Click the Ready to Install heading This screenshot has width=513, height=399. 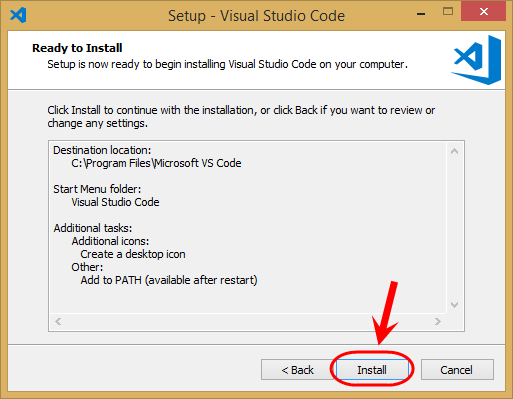[77, 48]
